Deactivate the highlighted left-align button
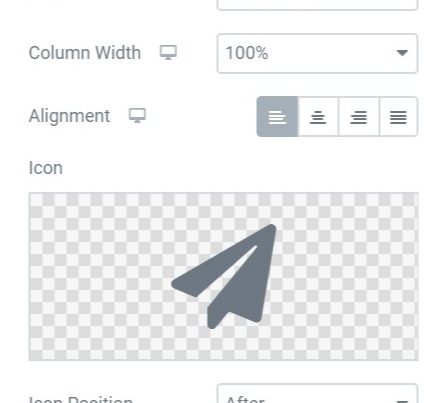The width and height of the screenshot is (441, 403). click(277, 117)
